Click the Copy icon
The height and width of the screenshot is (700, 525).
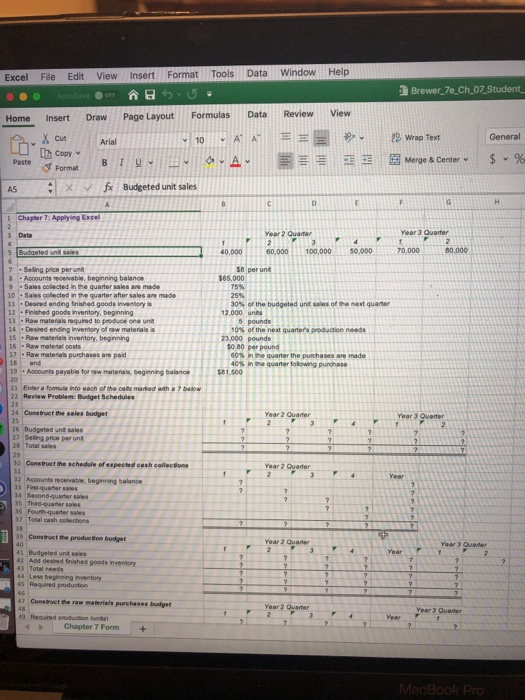[46, 154]
